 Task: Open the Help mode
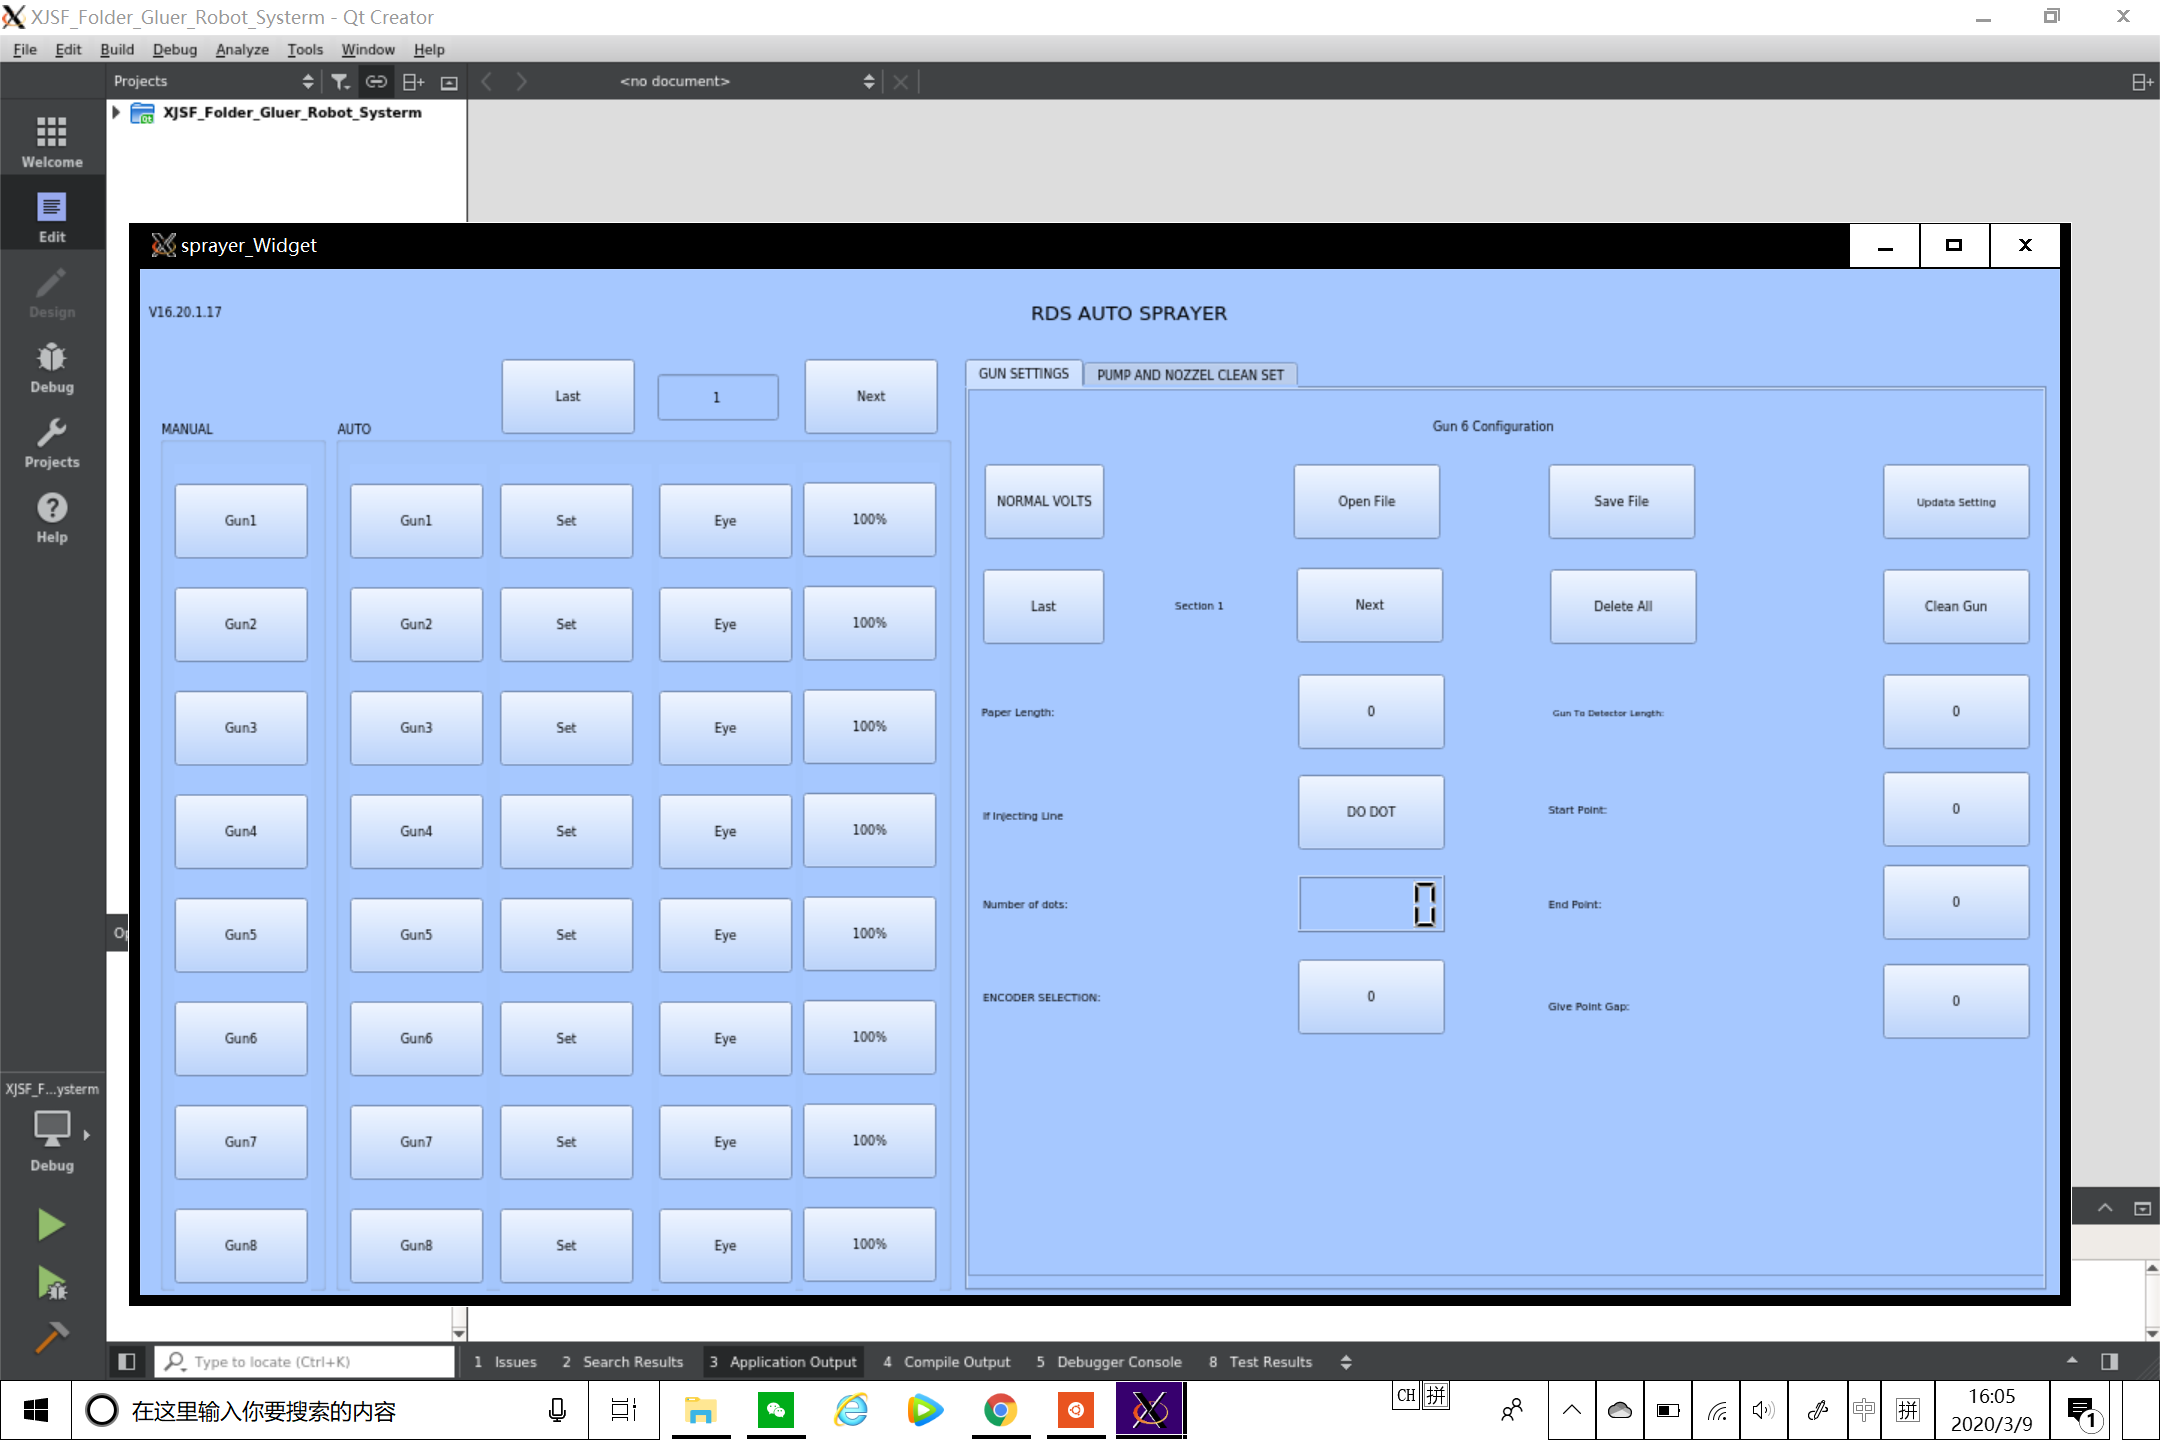click(x=52, y=517)
